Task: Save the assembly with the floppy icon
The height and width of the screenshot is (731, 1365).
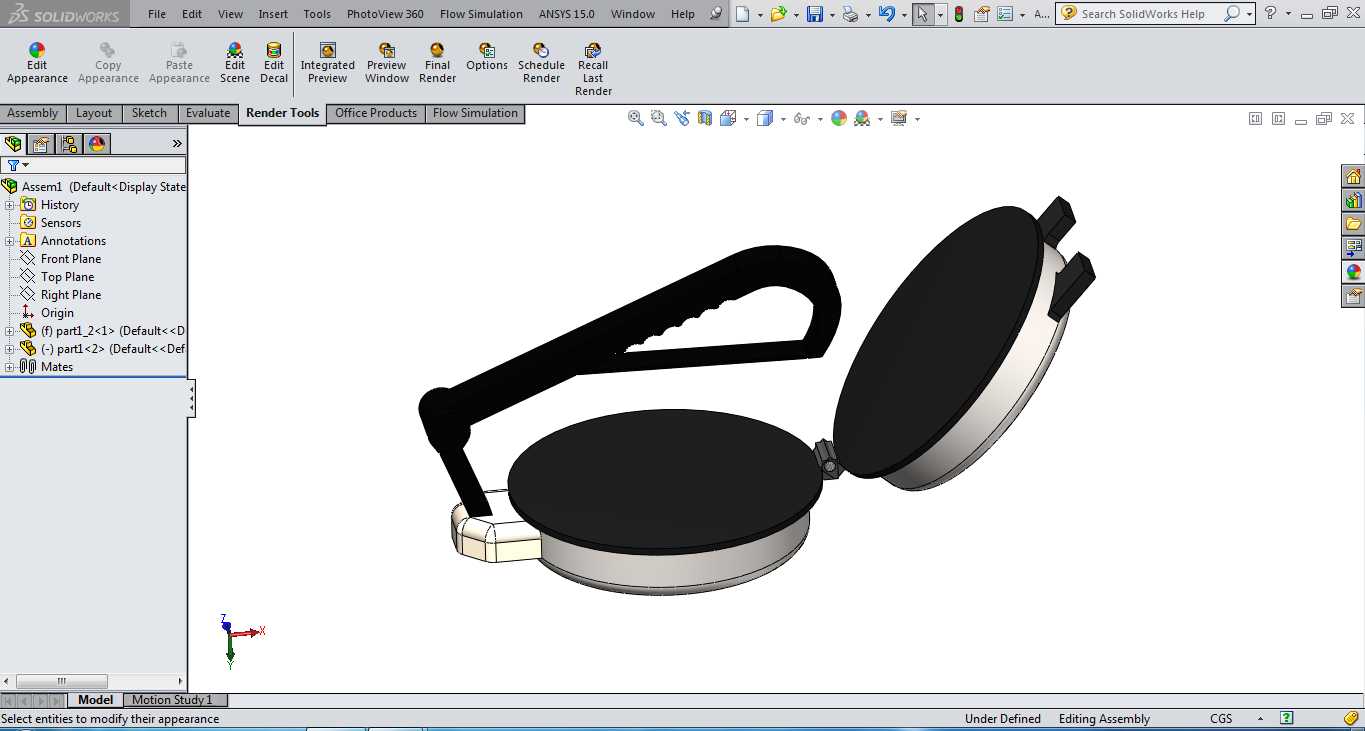Action: point(814,14)
